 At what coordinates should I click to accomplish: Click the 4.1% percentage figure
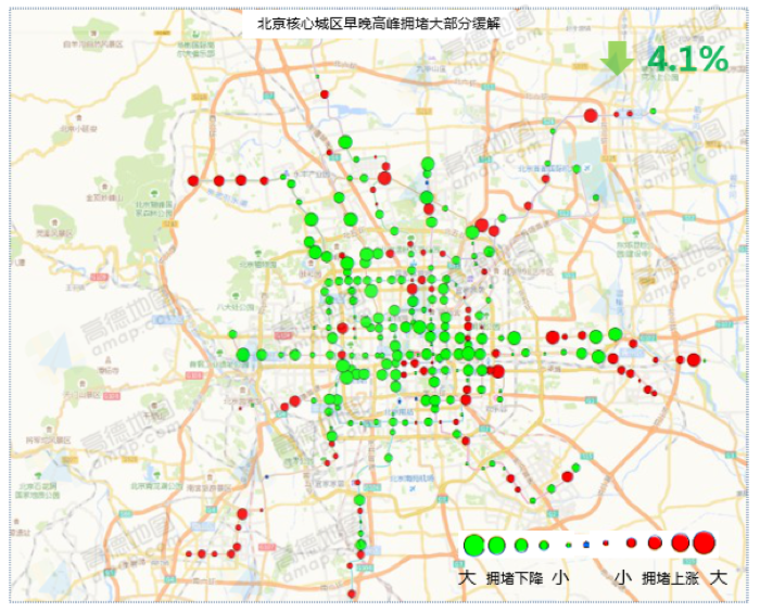pos(687,59)
